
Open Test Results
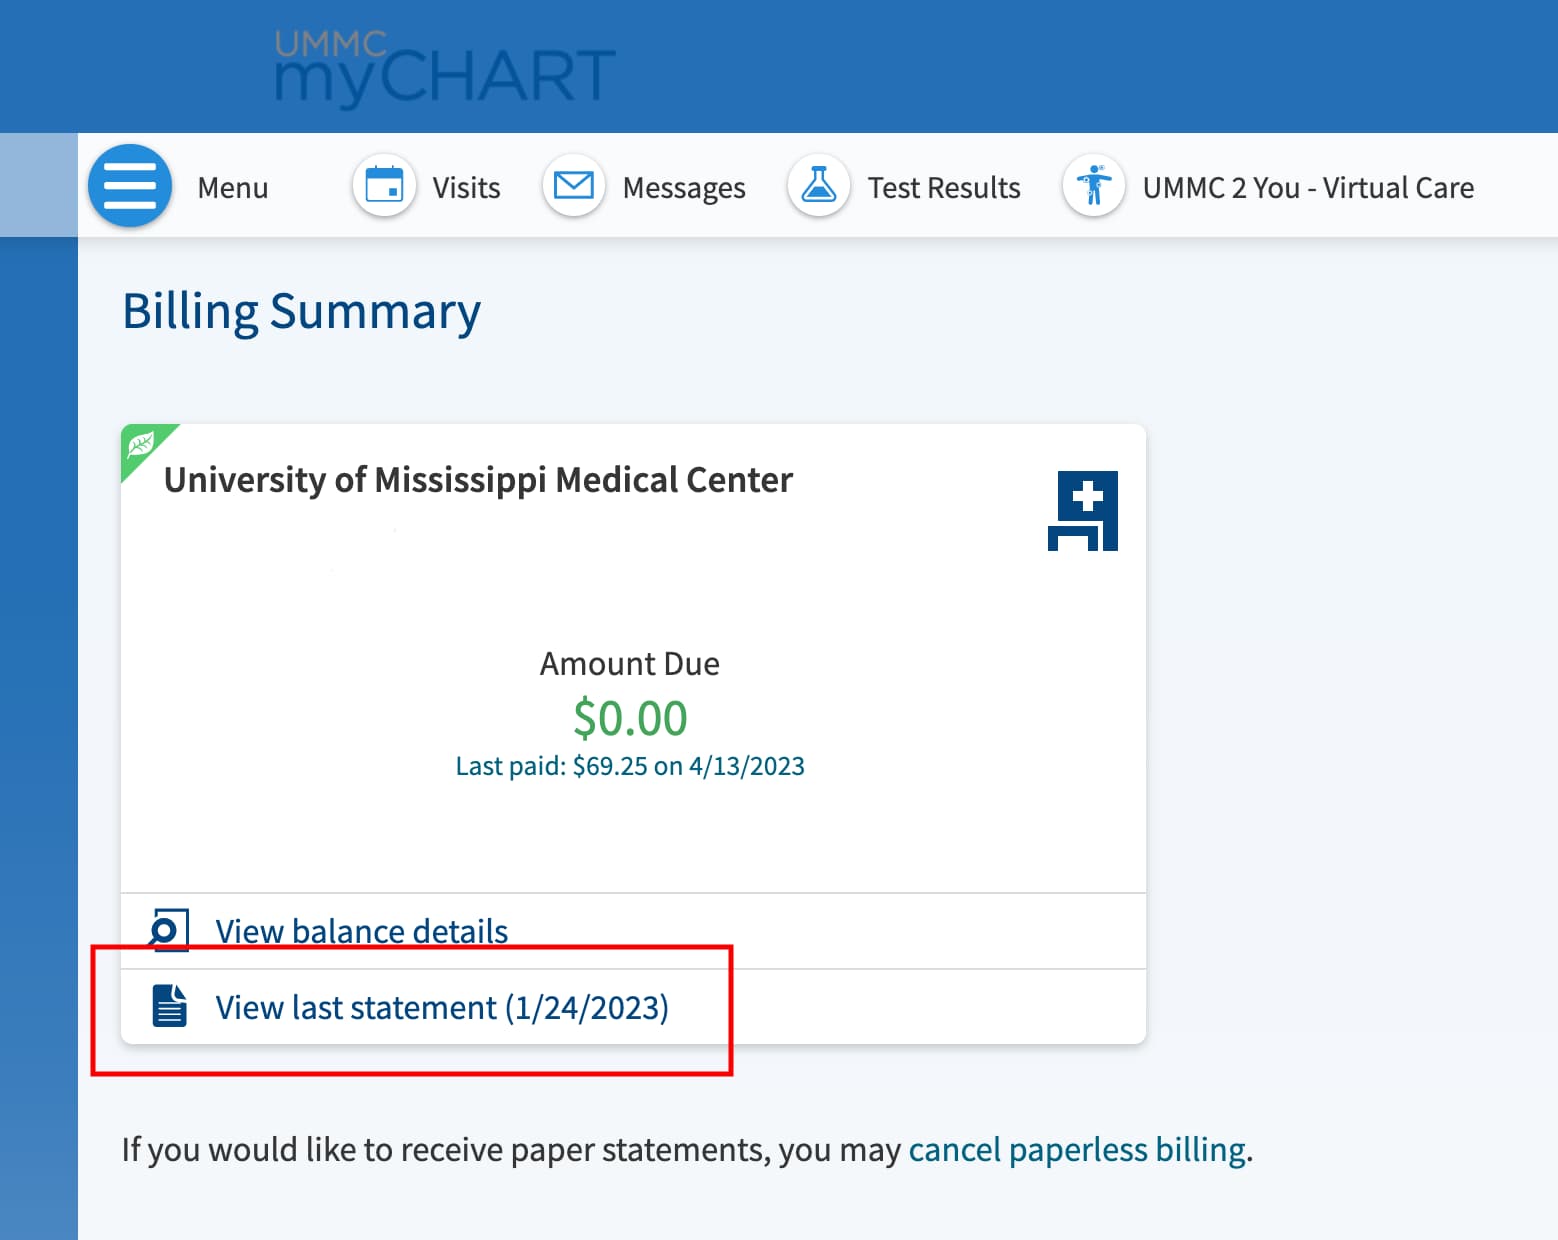(x=944, y=188)
